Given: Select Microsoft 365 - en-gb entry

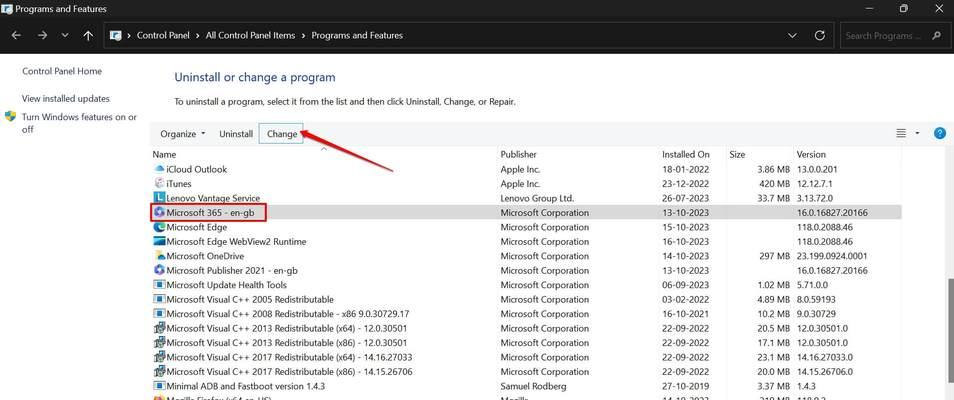Looking at the screenshot, I should click(210, 212).
